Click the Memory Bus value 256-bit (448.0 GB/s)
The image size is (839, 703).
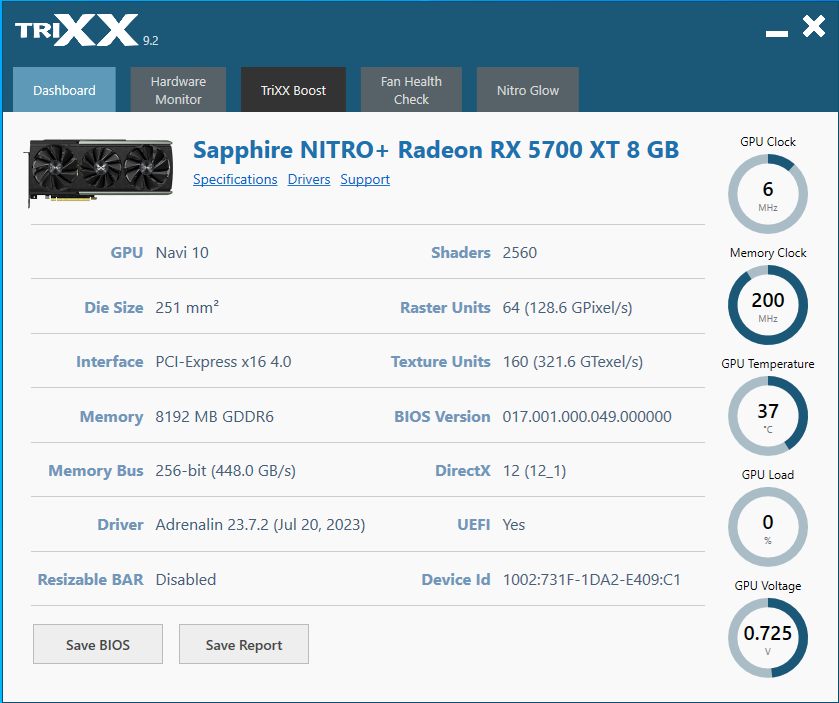coord(225,471)
